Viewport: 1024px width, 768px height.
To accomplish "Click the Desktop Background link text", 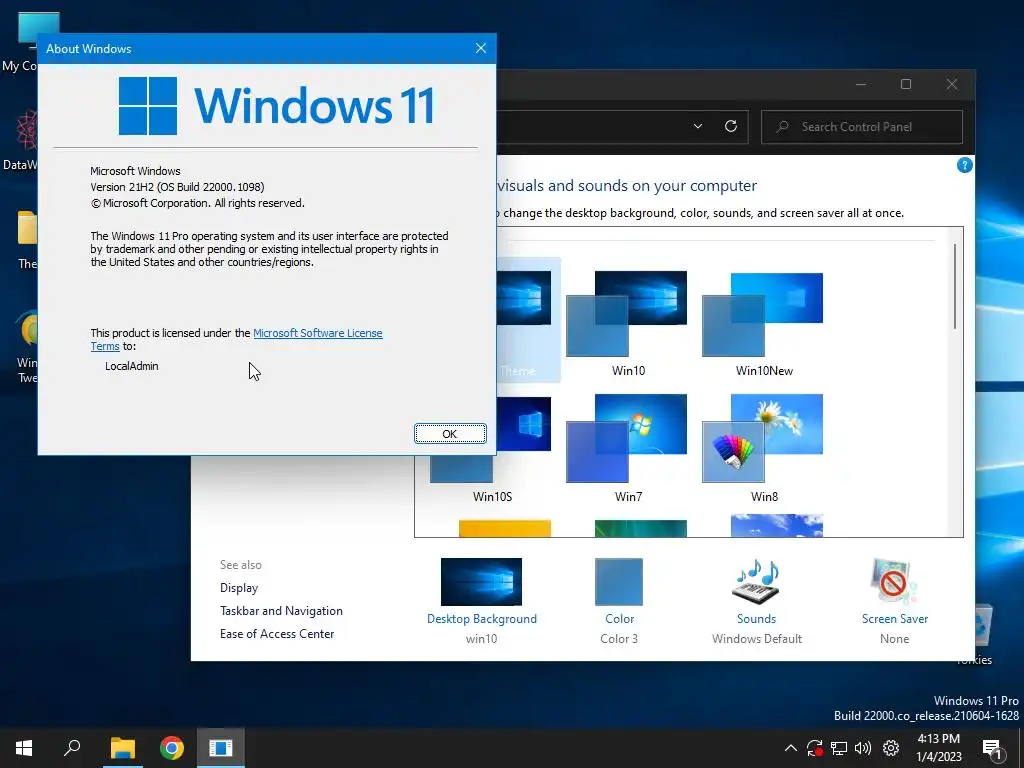I will point(481,618).
